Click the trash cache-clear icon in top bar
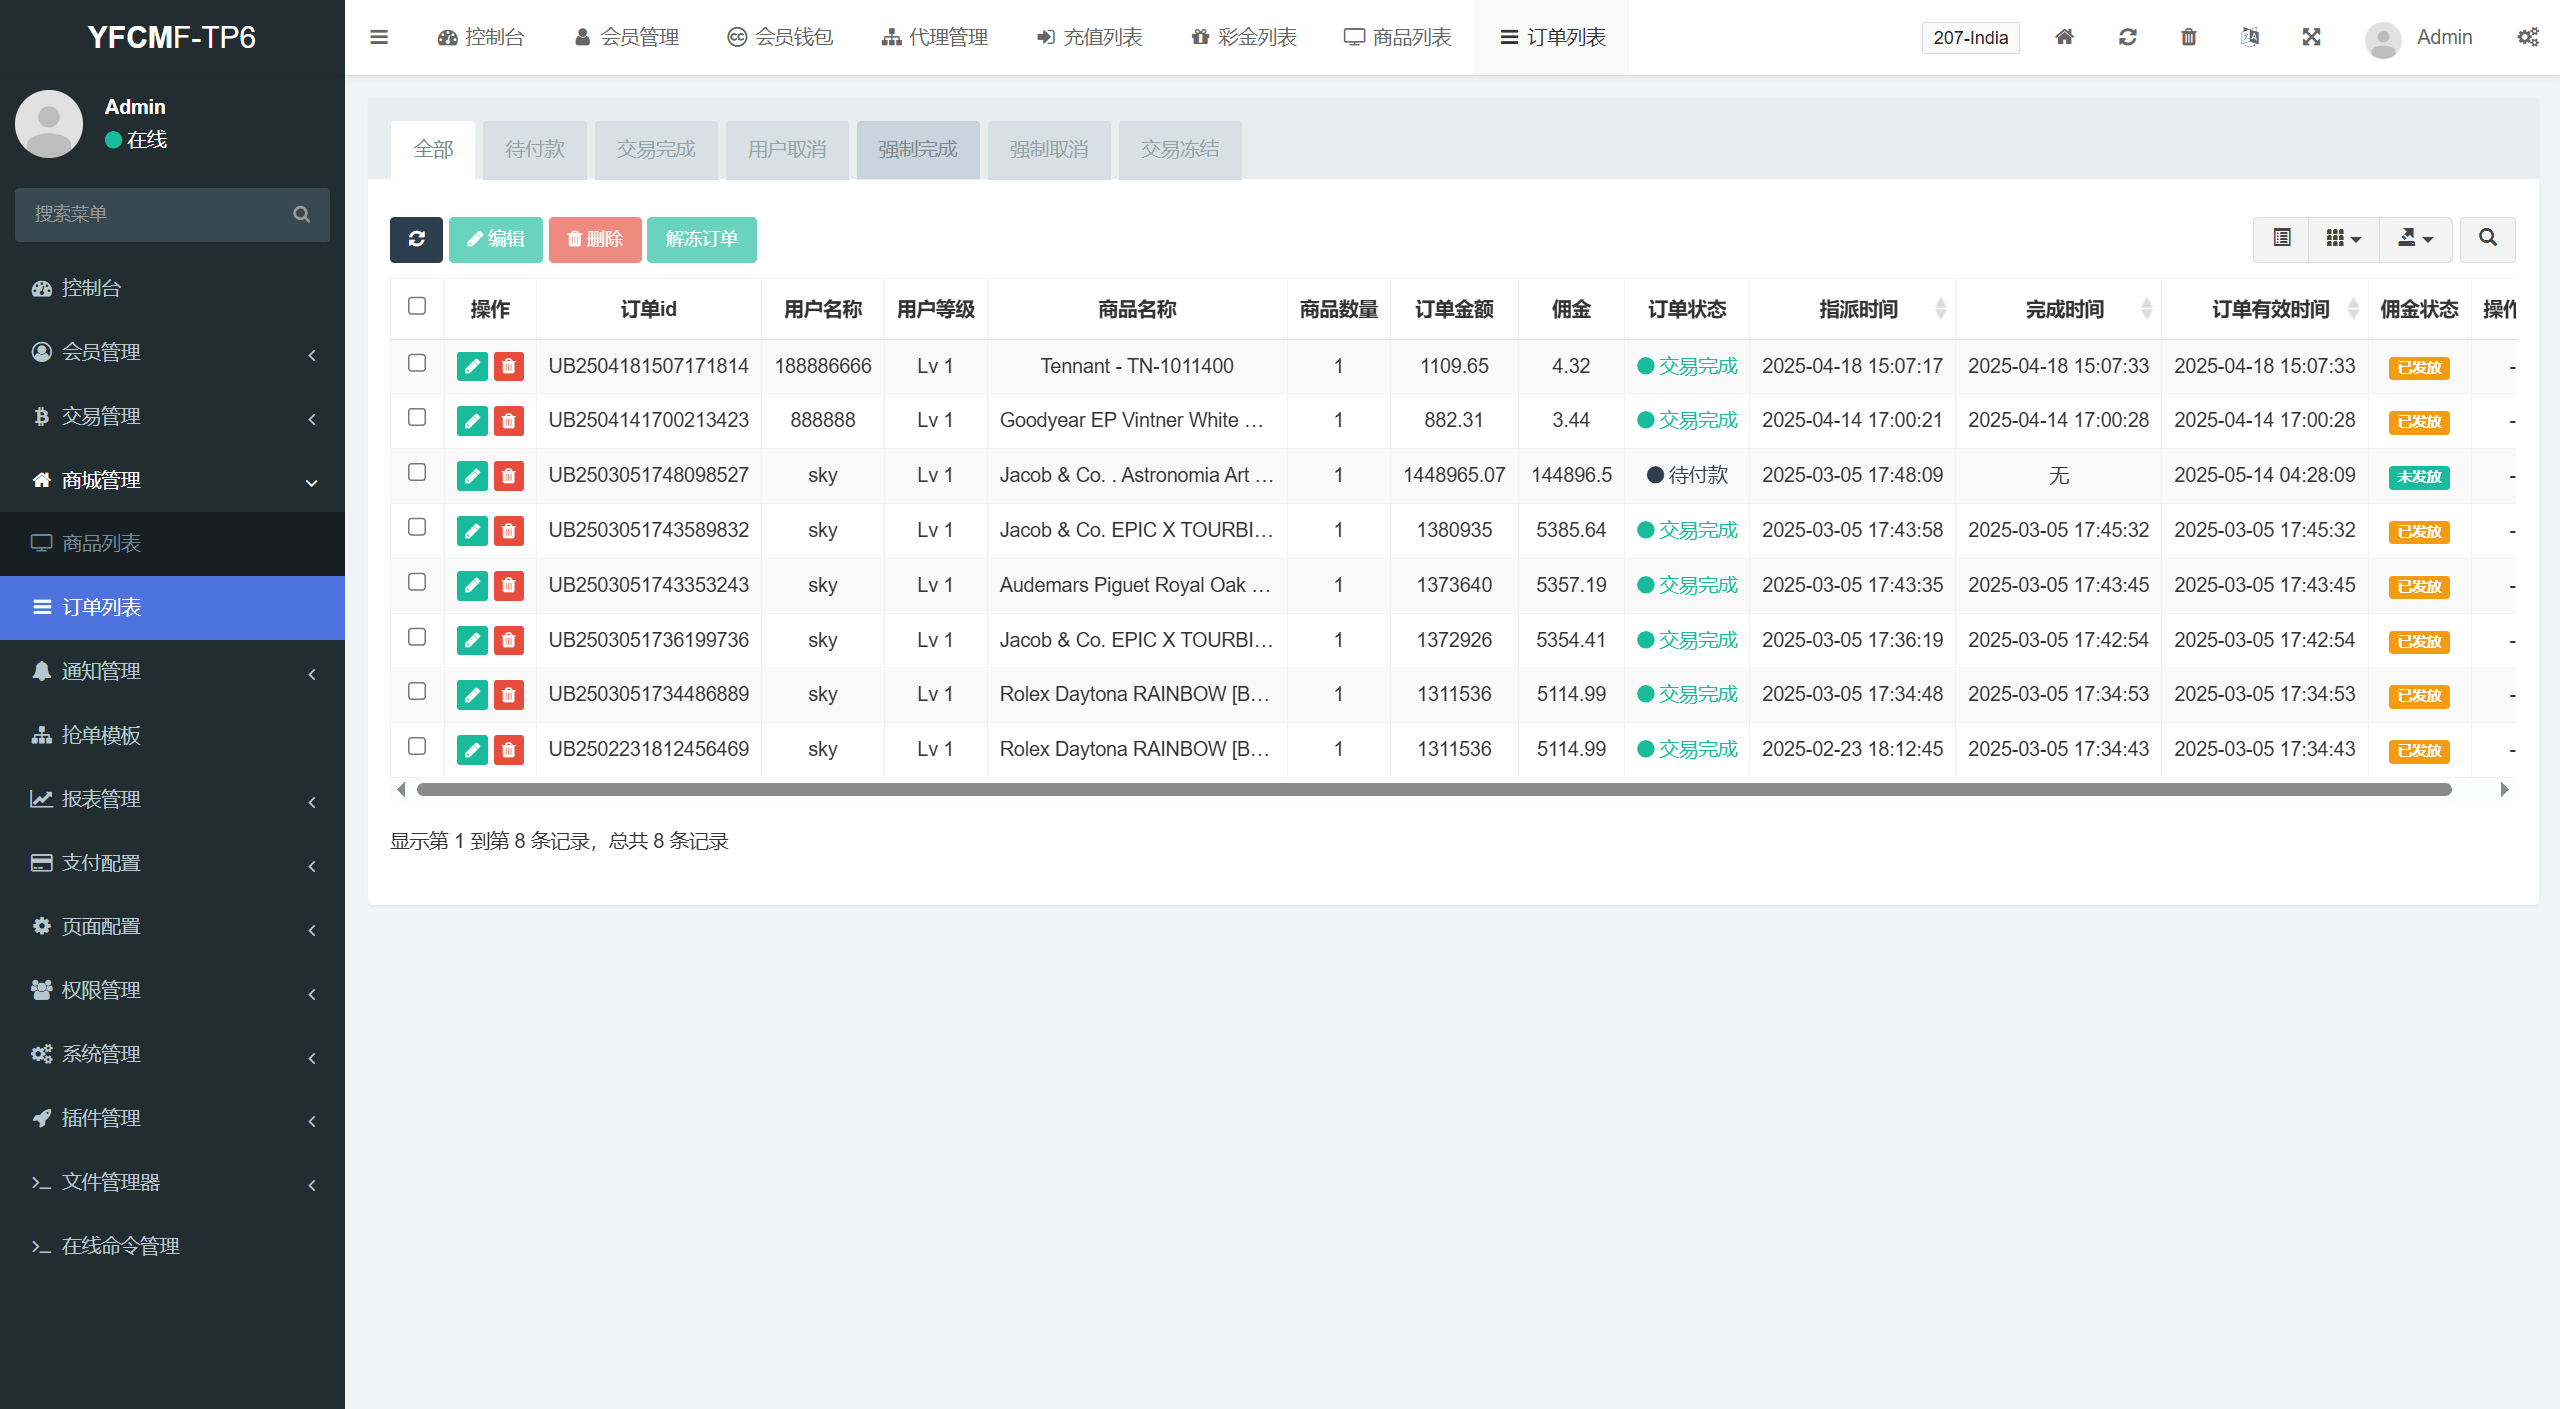The width and height of the screenshot is (2560, 1409). tap(2188, 37)
